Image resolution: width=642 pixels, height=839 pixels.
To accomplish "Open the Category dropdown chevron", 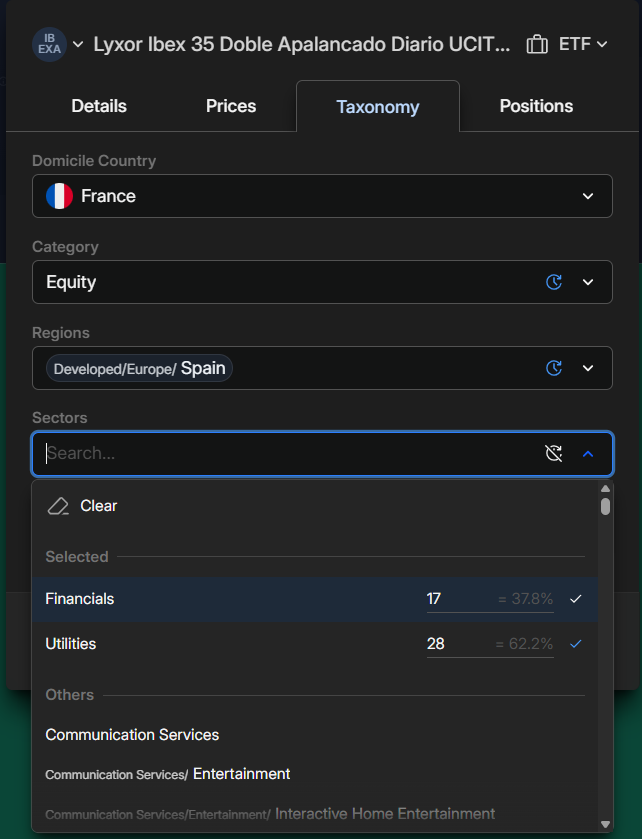I will [588, 283].
